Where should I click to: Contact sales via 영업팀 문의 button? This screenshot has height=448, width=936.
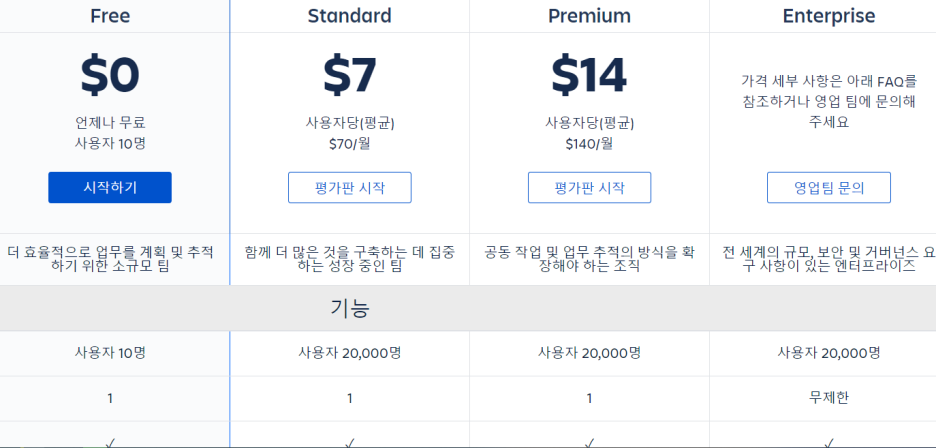(x=829, y=188)
